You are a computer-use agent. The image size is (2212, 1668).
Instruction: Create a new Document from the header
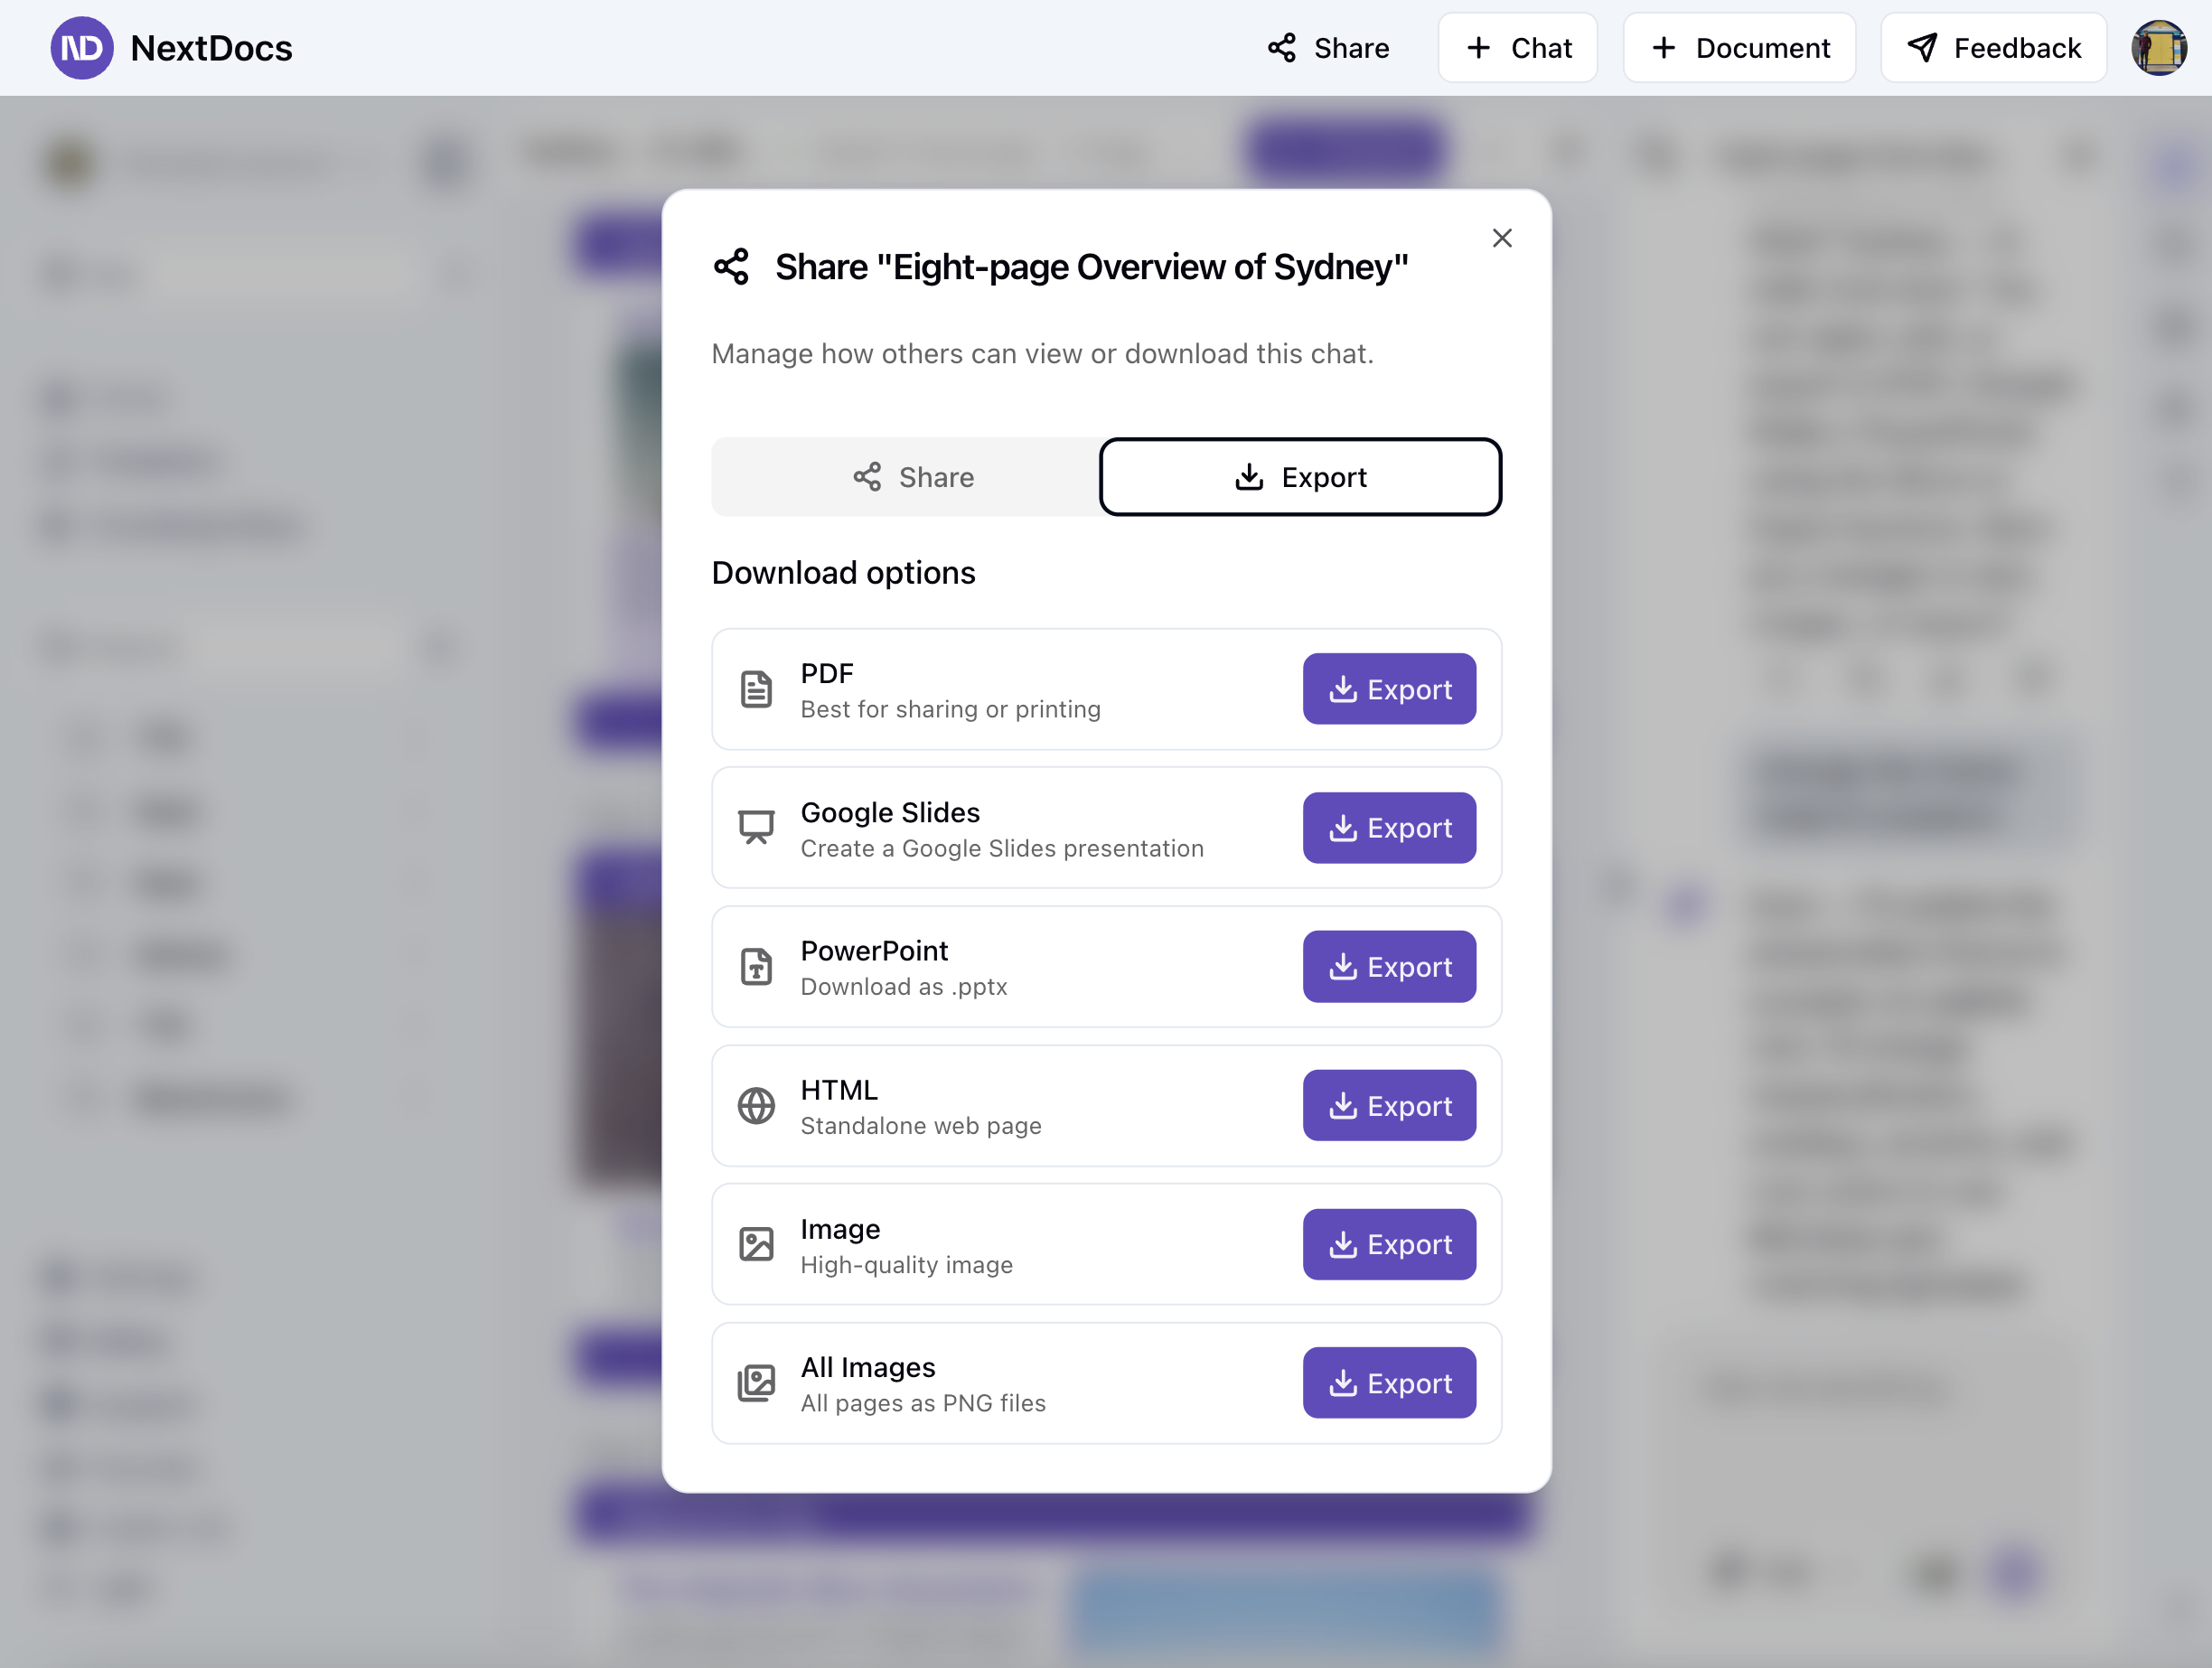tap(1739, 48)
